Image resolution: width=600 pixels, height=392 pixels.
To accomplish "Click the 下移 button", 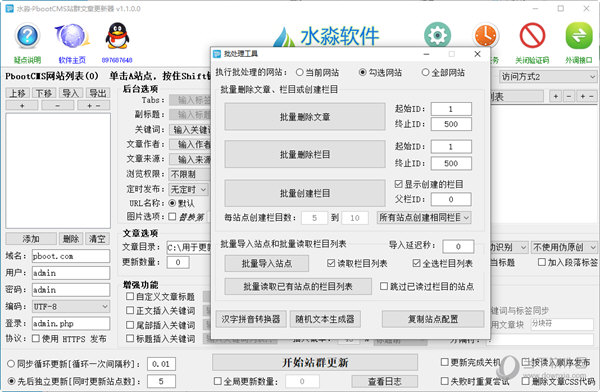I will point(44,93).
